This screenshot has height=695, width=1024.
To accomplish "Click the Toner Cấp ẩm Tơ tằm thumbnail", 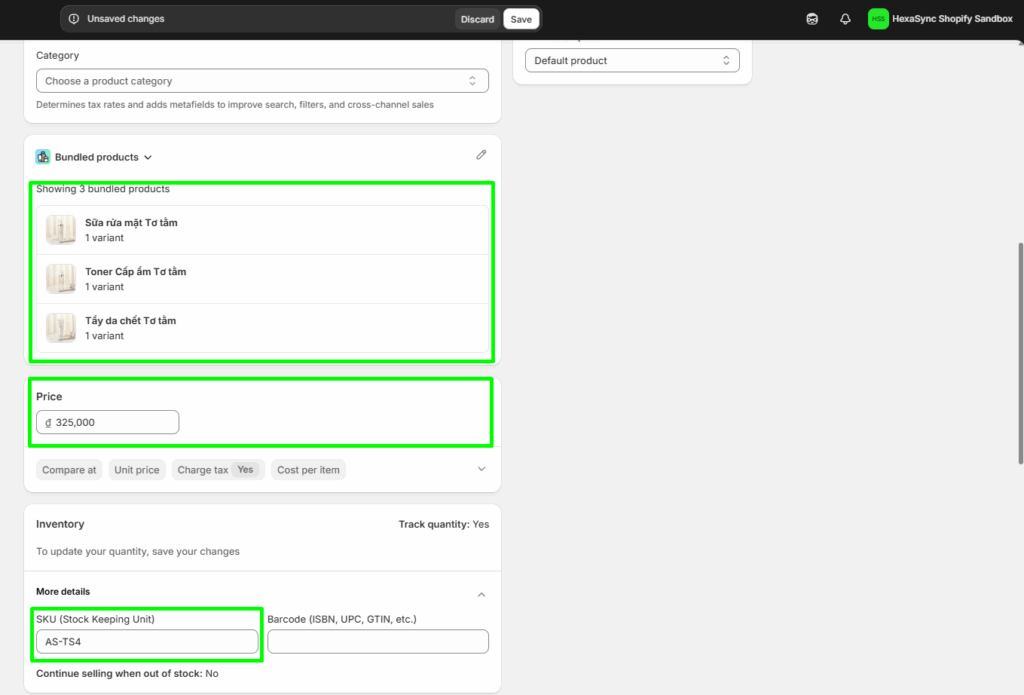I will click(61, 279).
